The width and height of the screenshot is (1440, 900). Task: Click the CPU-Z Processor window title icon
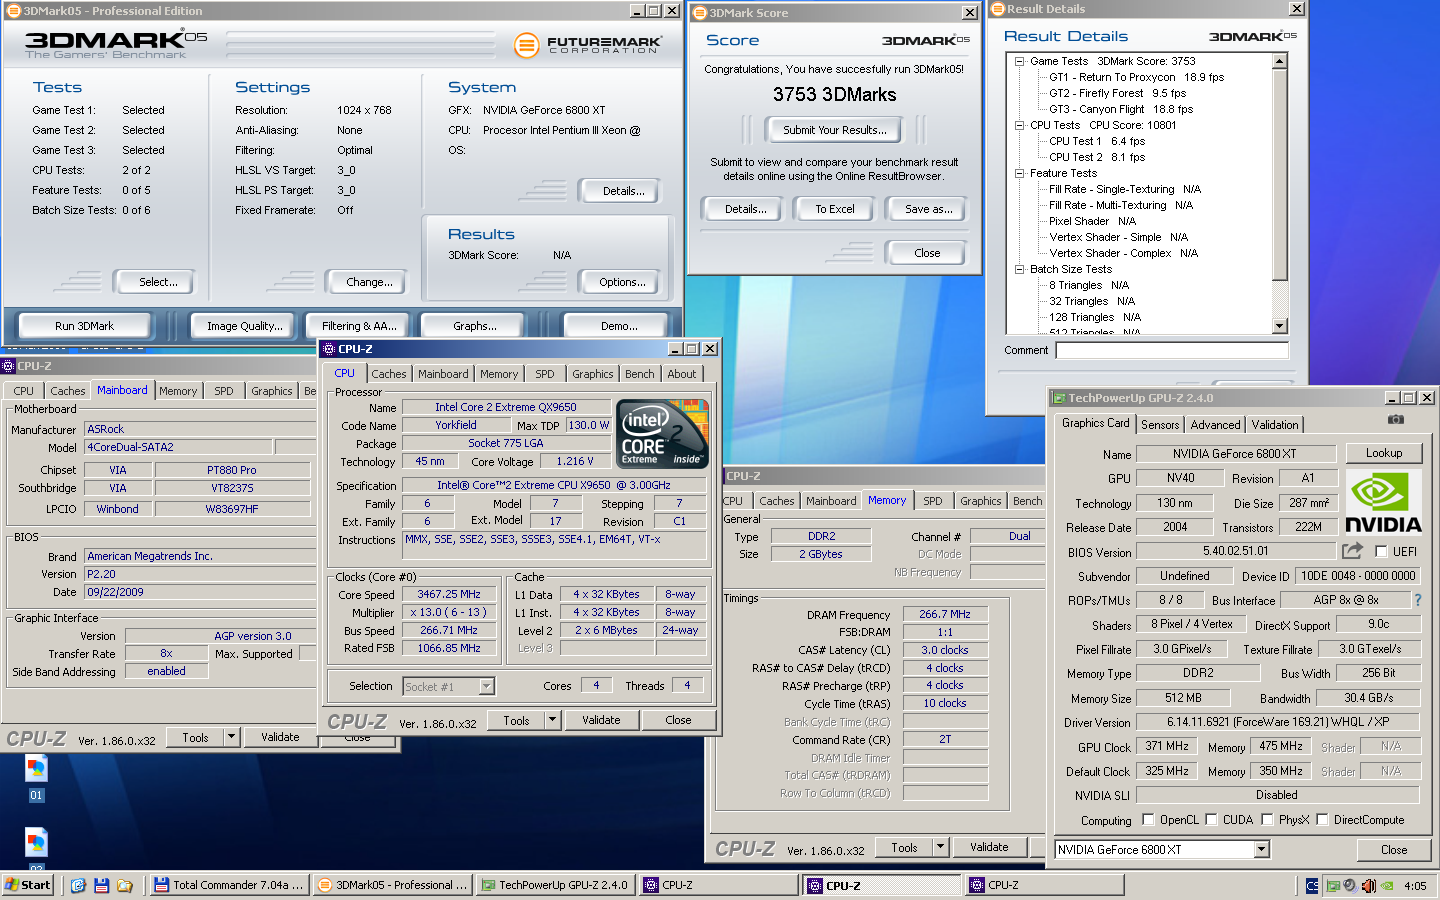[x=328, y=349]
